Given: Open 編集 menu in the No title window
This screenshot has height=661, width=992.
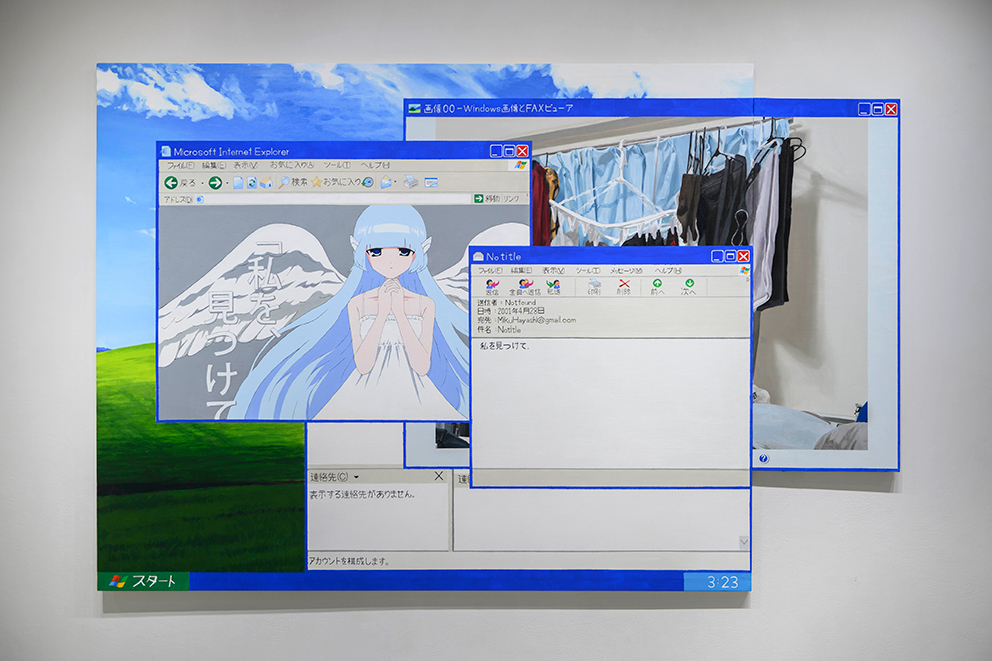Looking at the screenshot, I should point(521,271).
